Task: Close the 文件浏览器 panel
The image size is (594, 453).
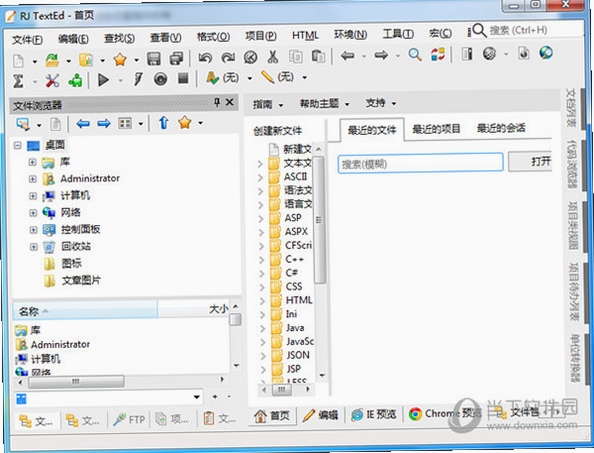Action: [230, 102]
